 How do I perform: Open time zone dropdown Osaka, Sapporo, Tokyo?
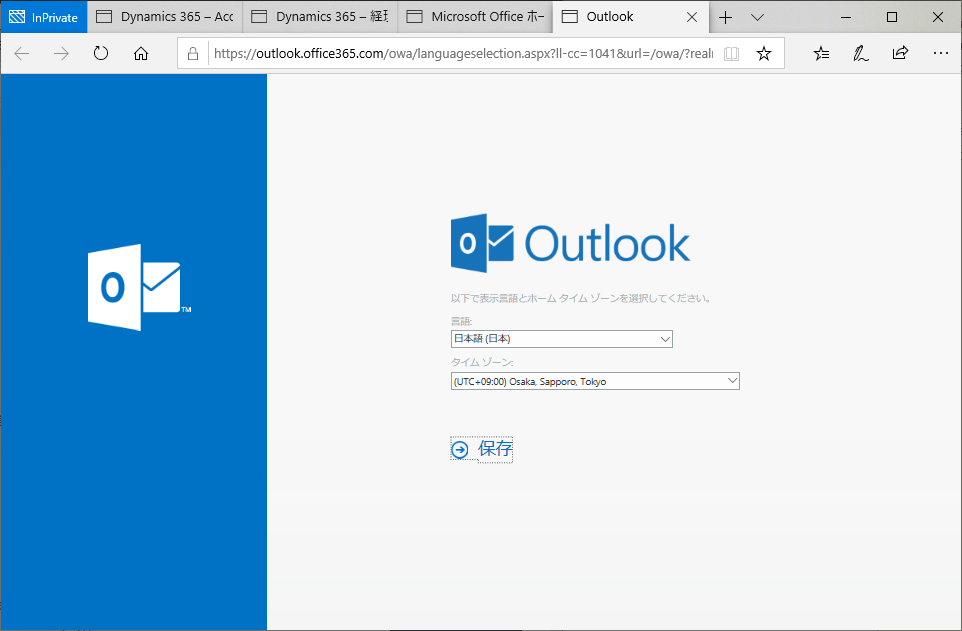[x=595, y=381]
